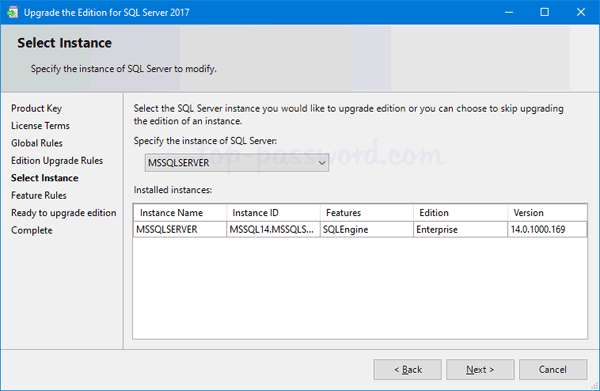Select the License Terms step
This screenshot has width=600, height=391.
tap(40, 125)
